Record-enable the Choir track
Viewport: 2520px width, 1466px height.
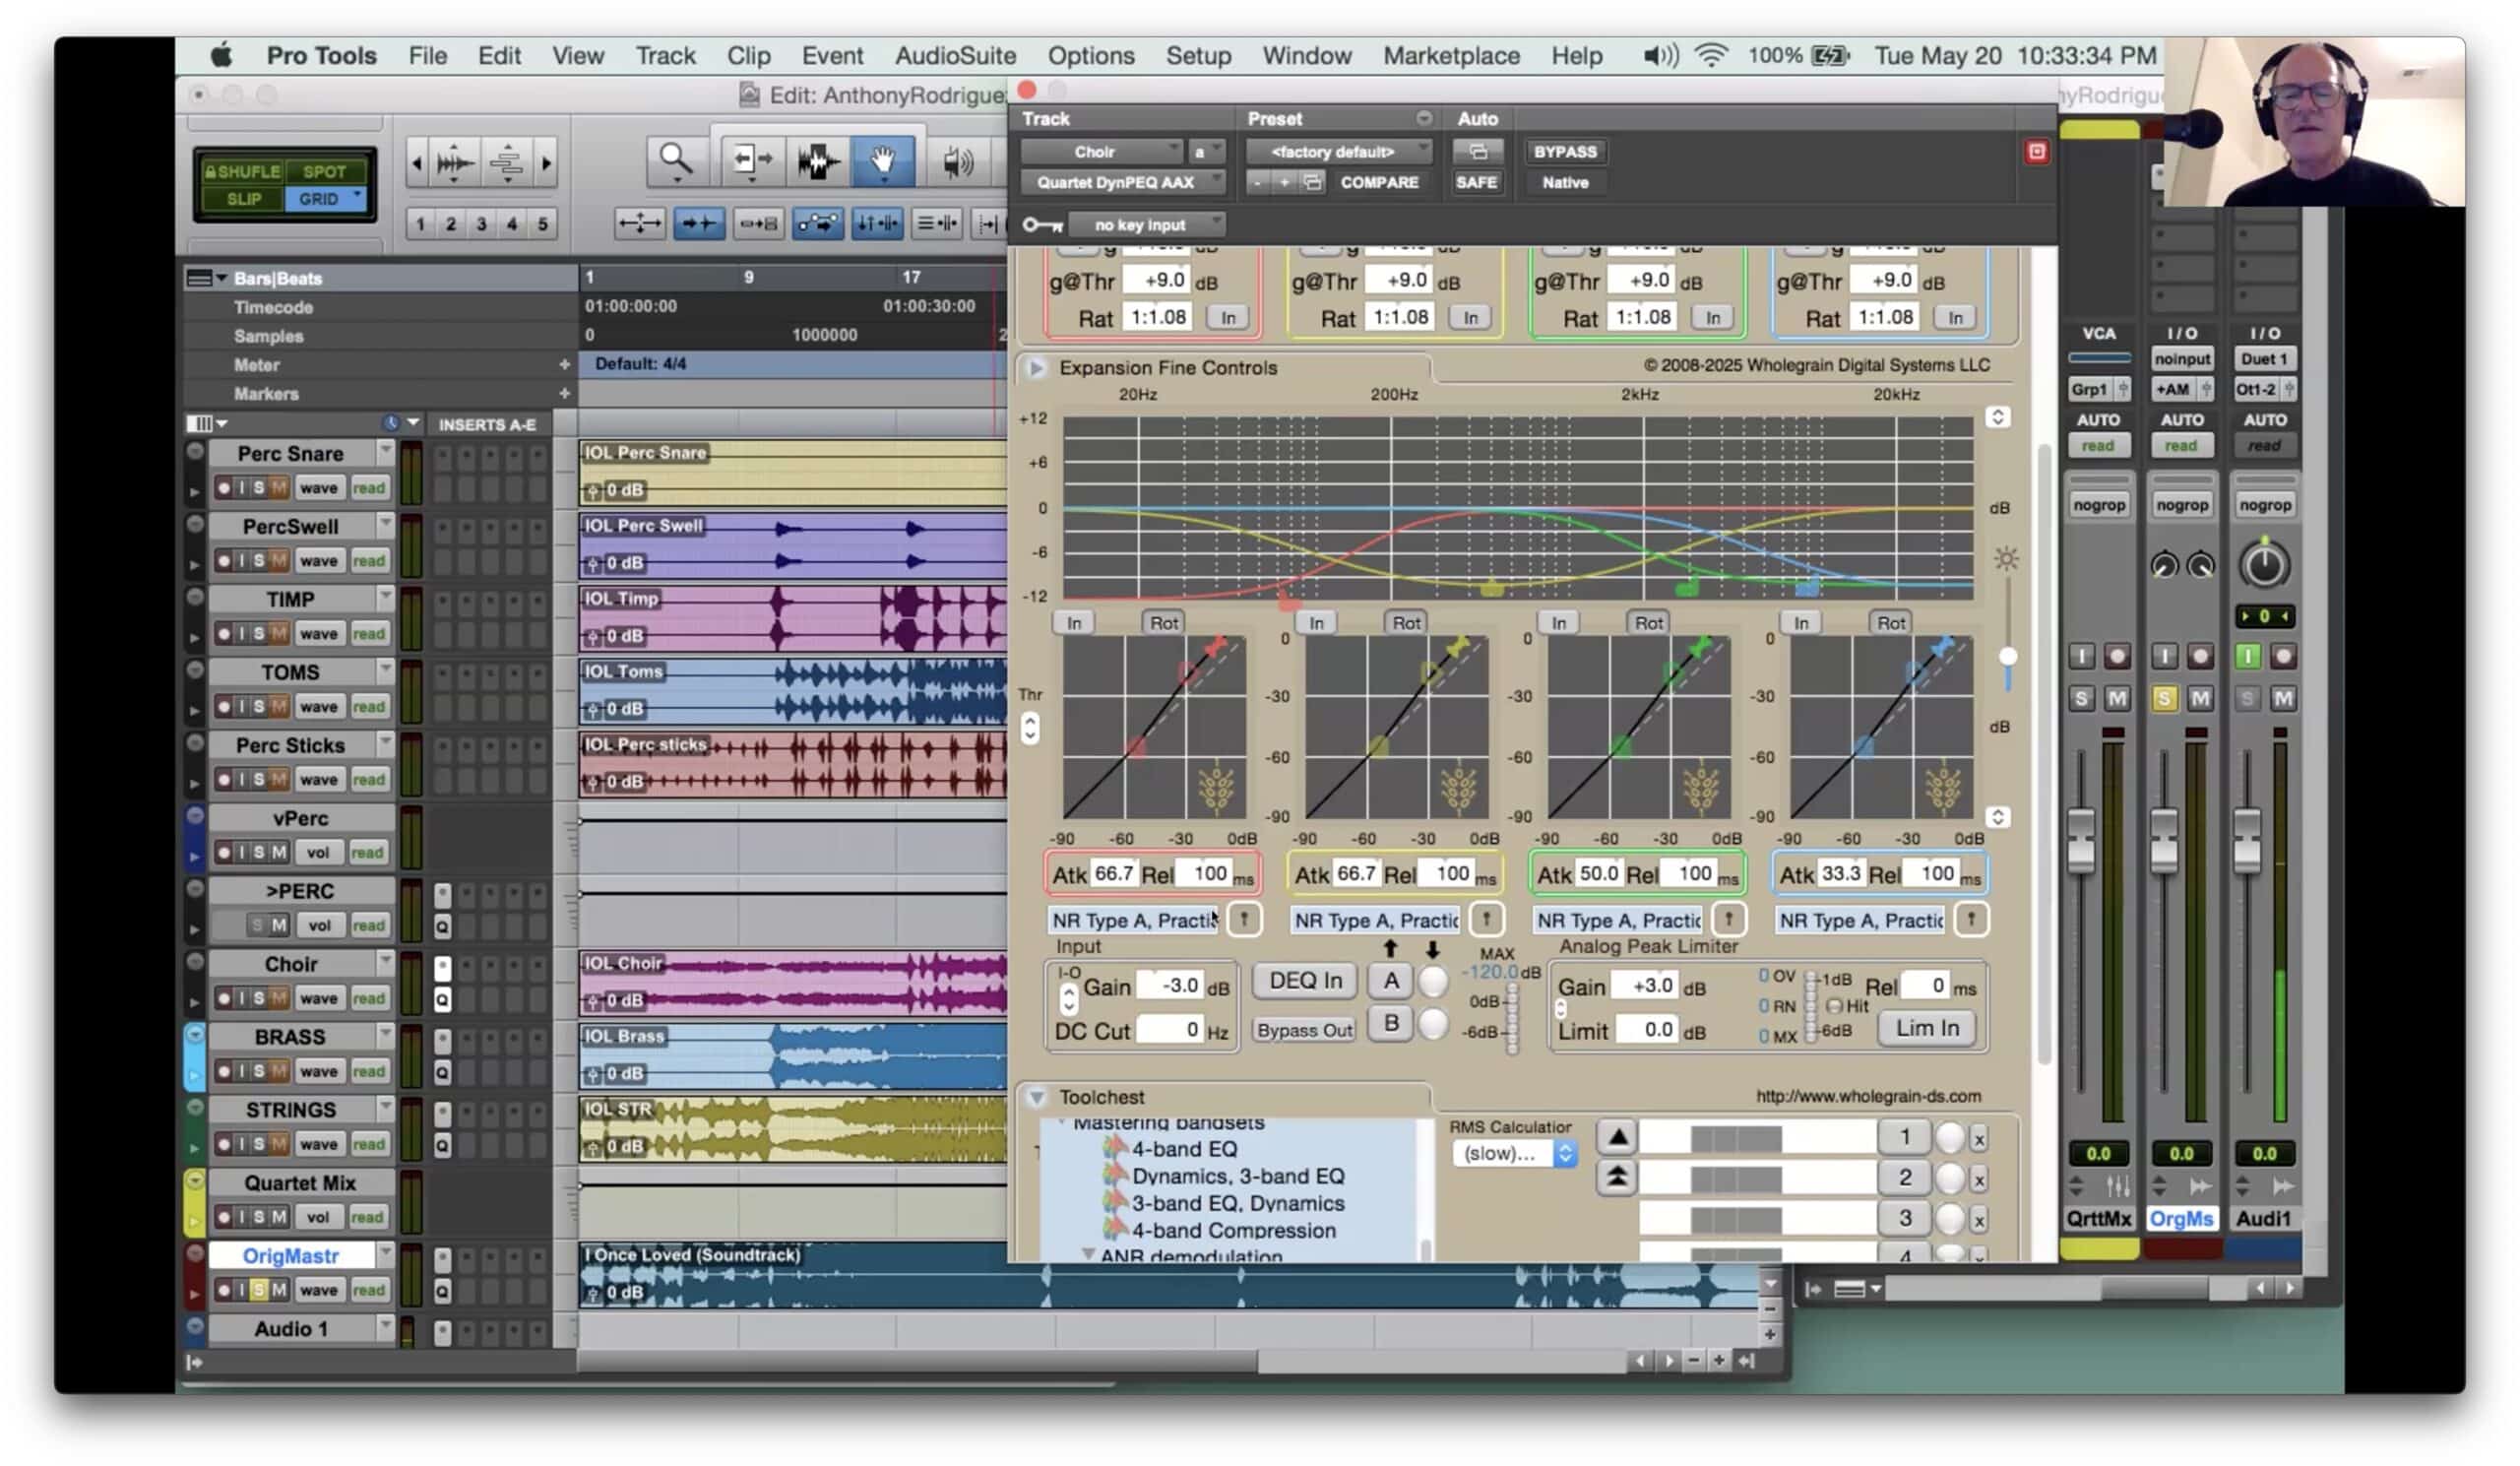[224, 998]
